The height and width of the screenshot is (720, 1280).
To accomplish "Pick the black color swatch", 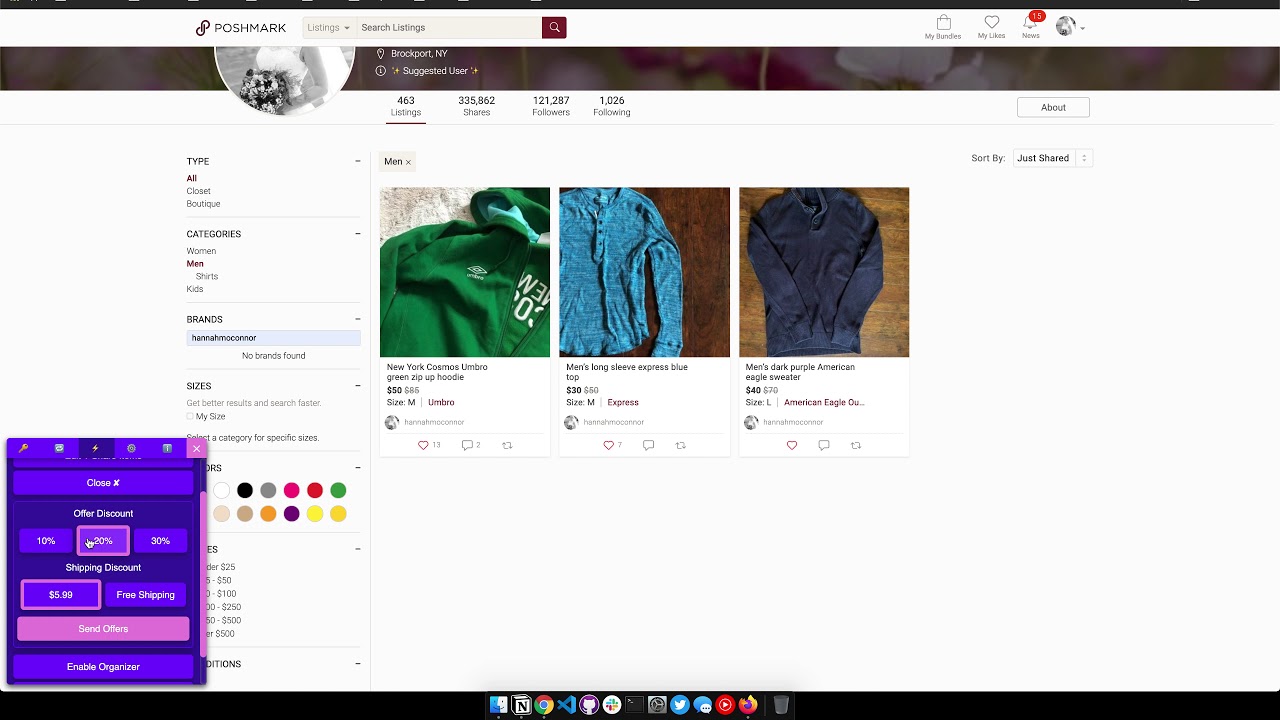I will click(245, 490).
